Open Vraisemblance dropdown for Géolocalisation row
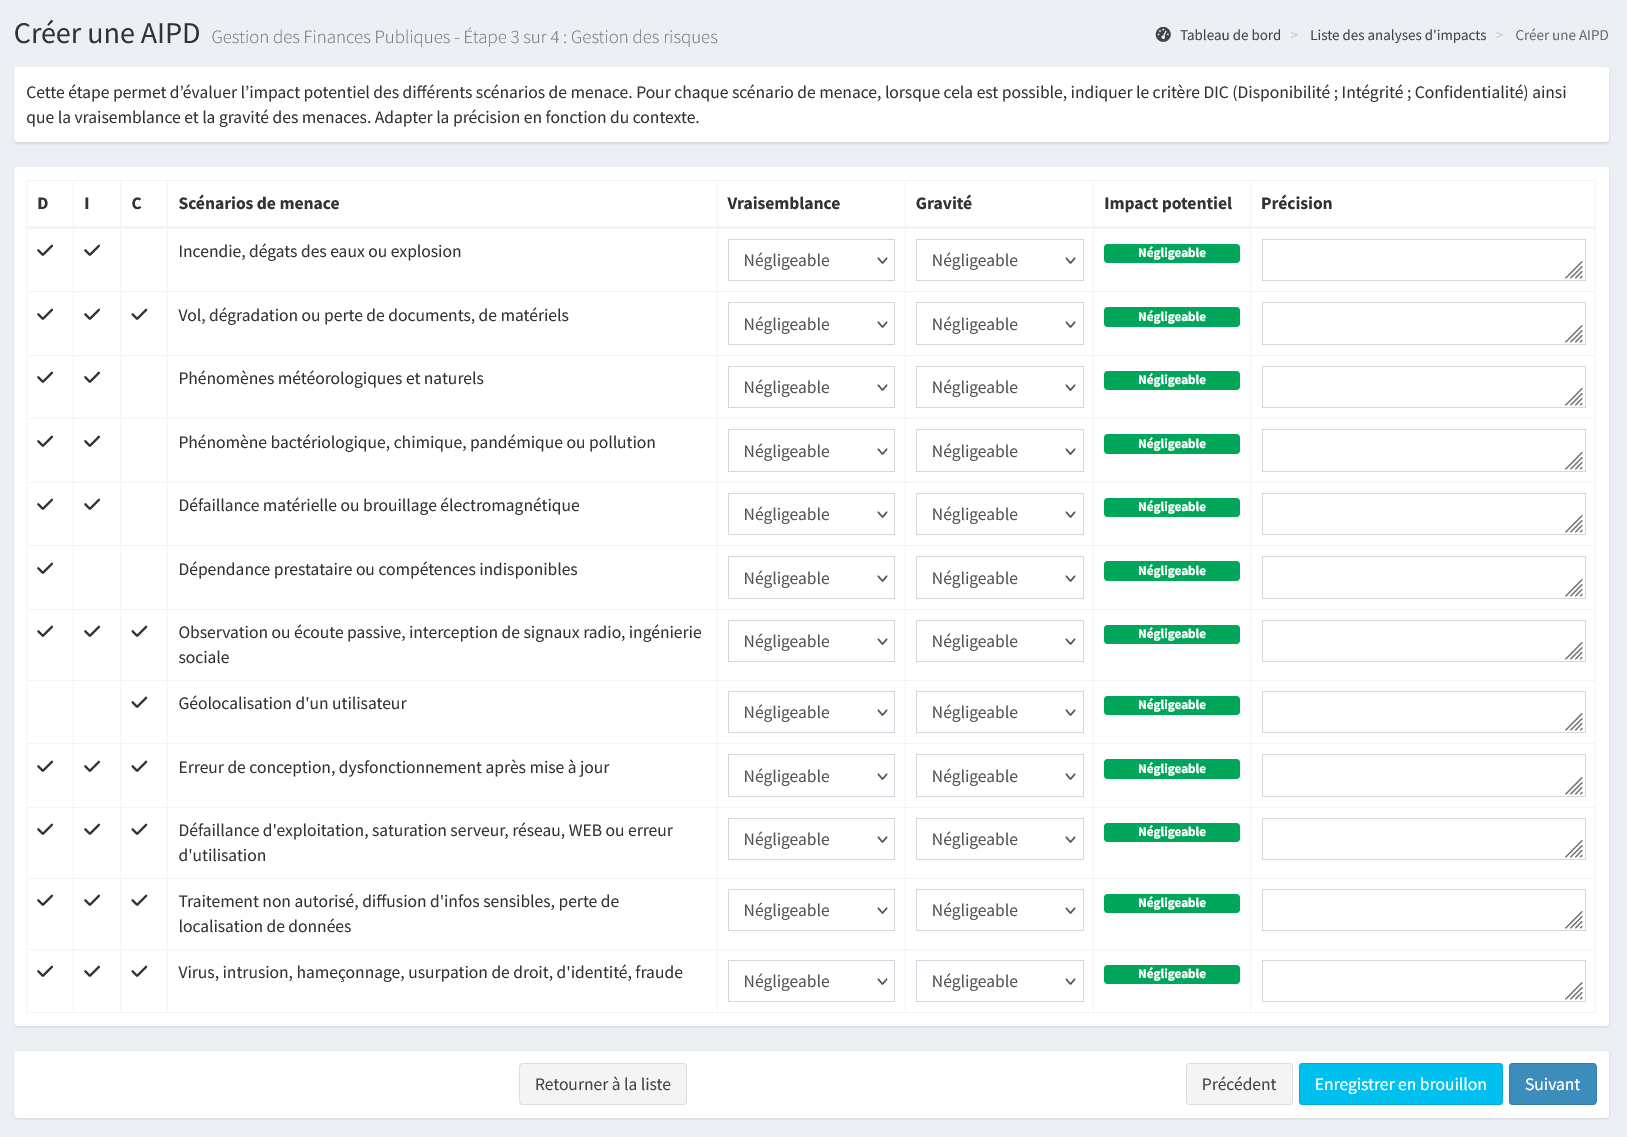Viewport: 1627px width, 1137px height. pyautogui.click(x=811, y=712)
